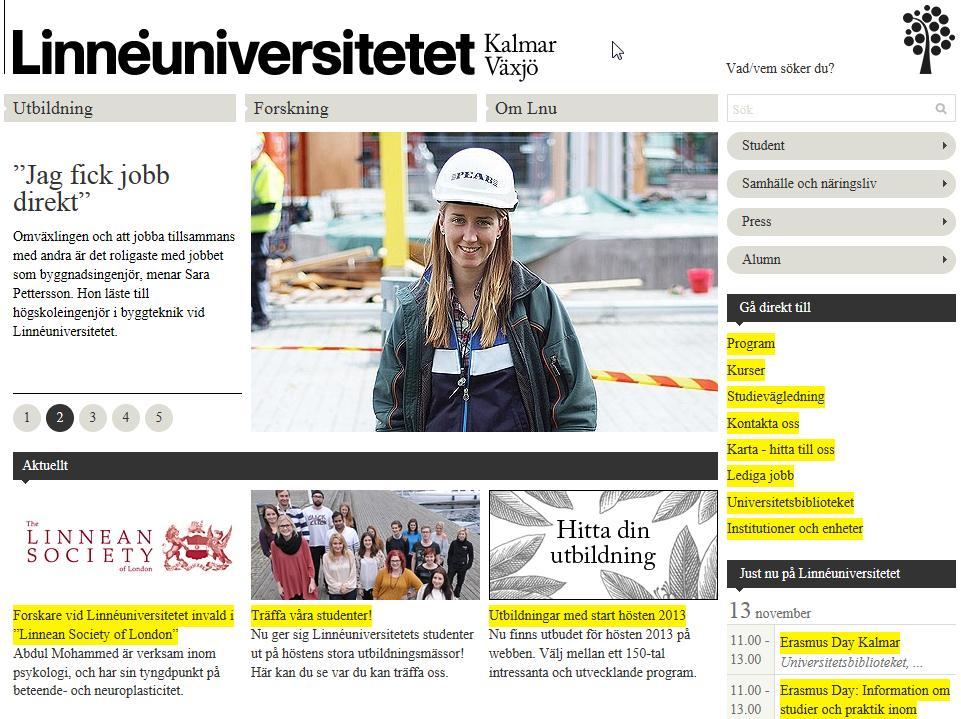Click the hero photo of Sara Pettersson
Viewport: 961px width, 719px height.
(484, 282)
